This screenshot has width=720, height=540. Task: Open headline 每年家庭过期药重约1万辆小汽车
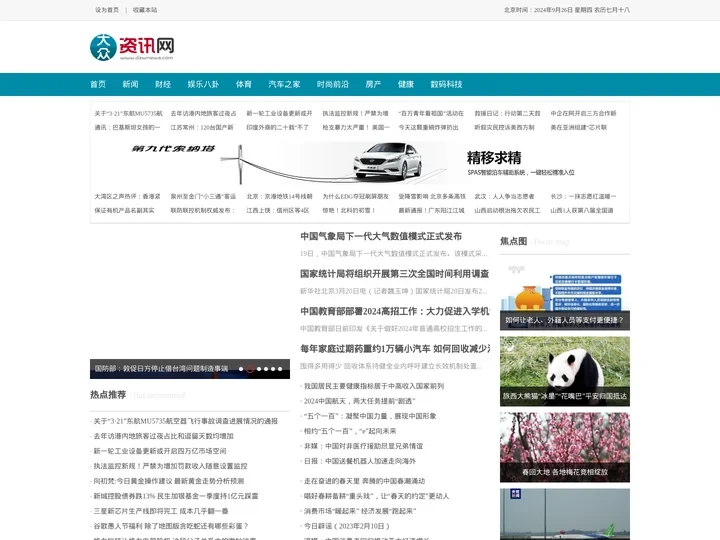coord(394,349)
